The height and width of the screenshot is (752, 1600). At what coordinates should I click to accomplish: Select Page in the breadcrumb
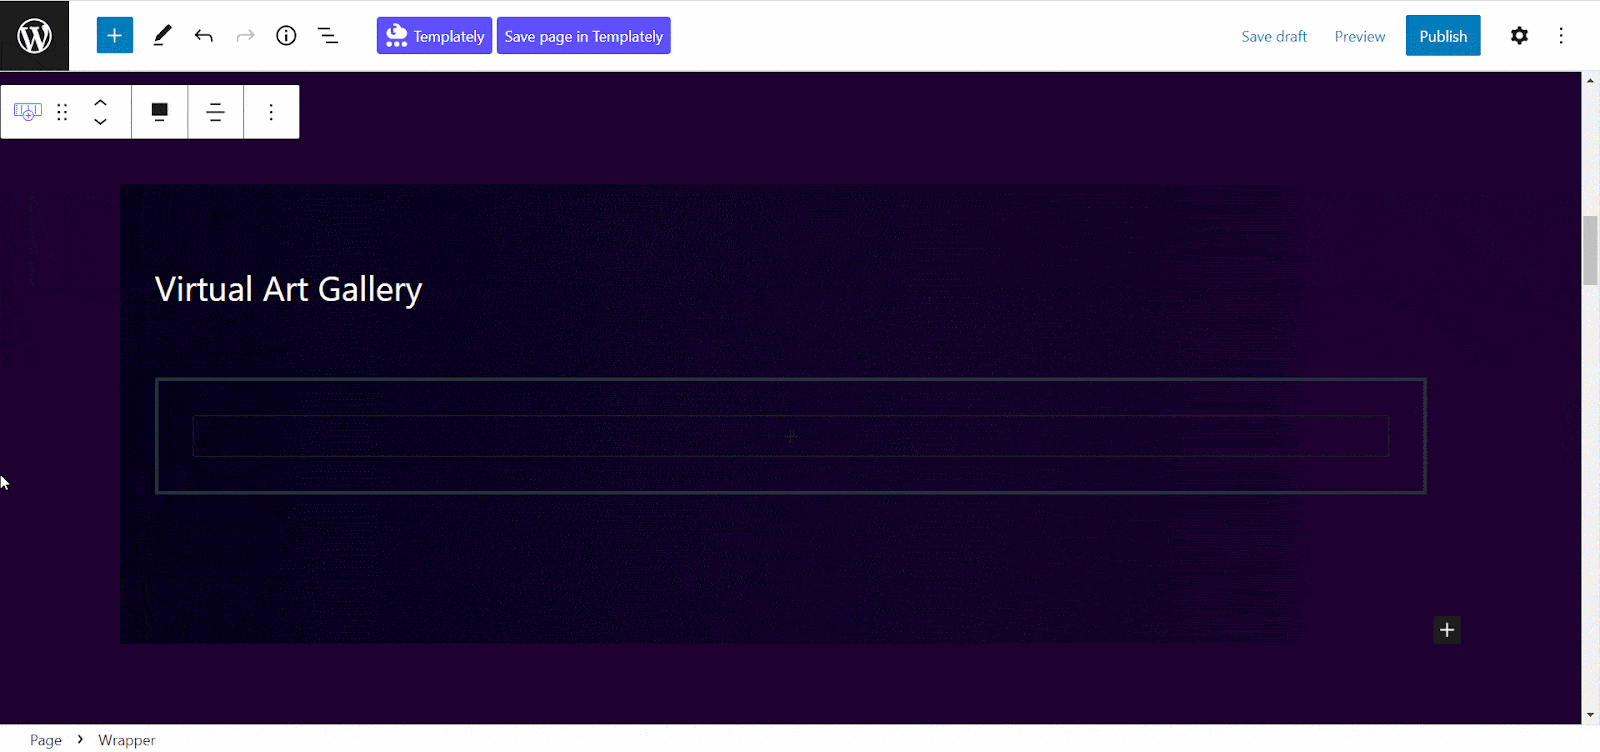pos(46,740)
